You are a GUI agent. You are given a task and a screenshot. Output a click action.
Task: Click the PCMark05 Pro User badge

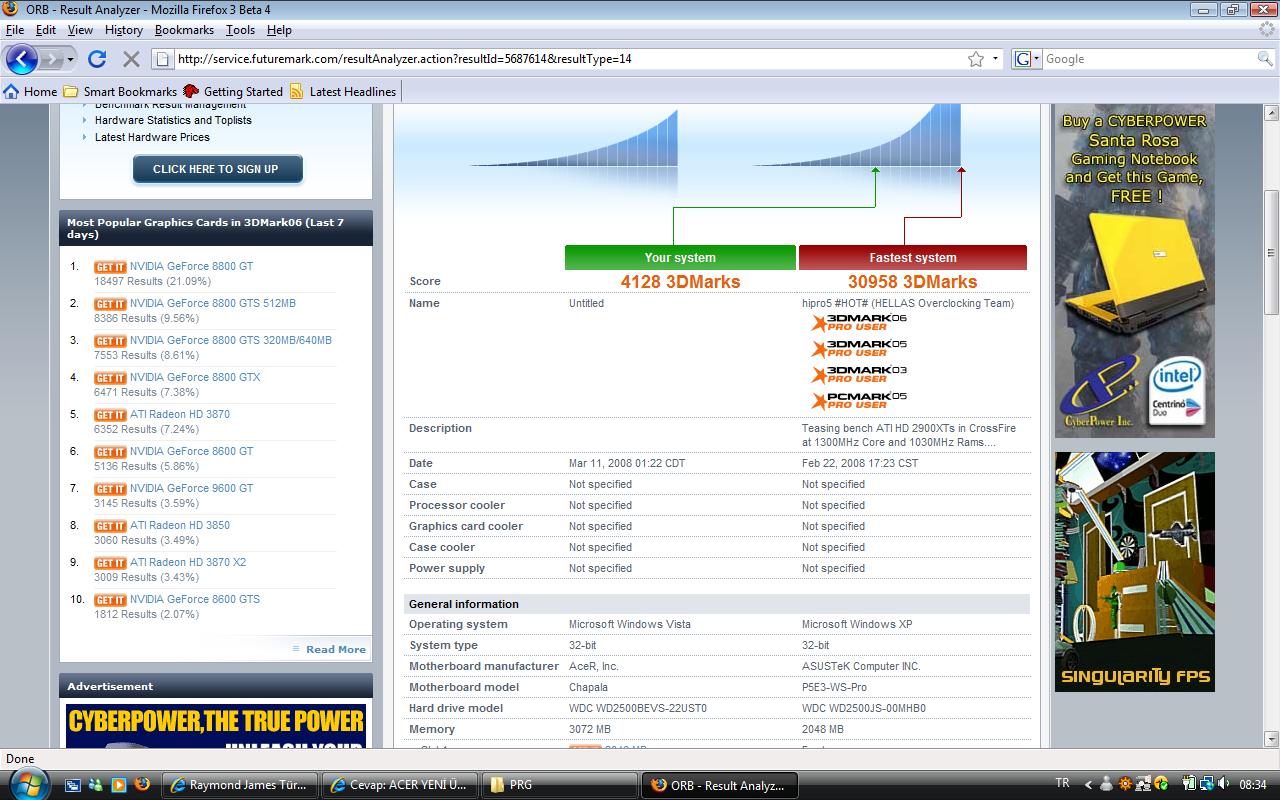click(x=859, y=400)
